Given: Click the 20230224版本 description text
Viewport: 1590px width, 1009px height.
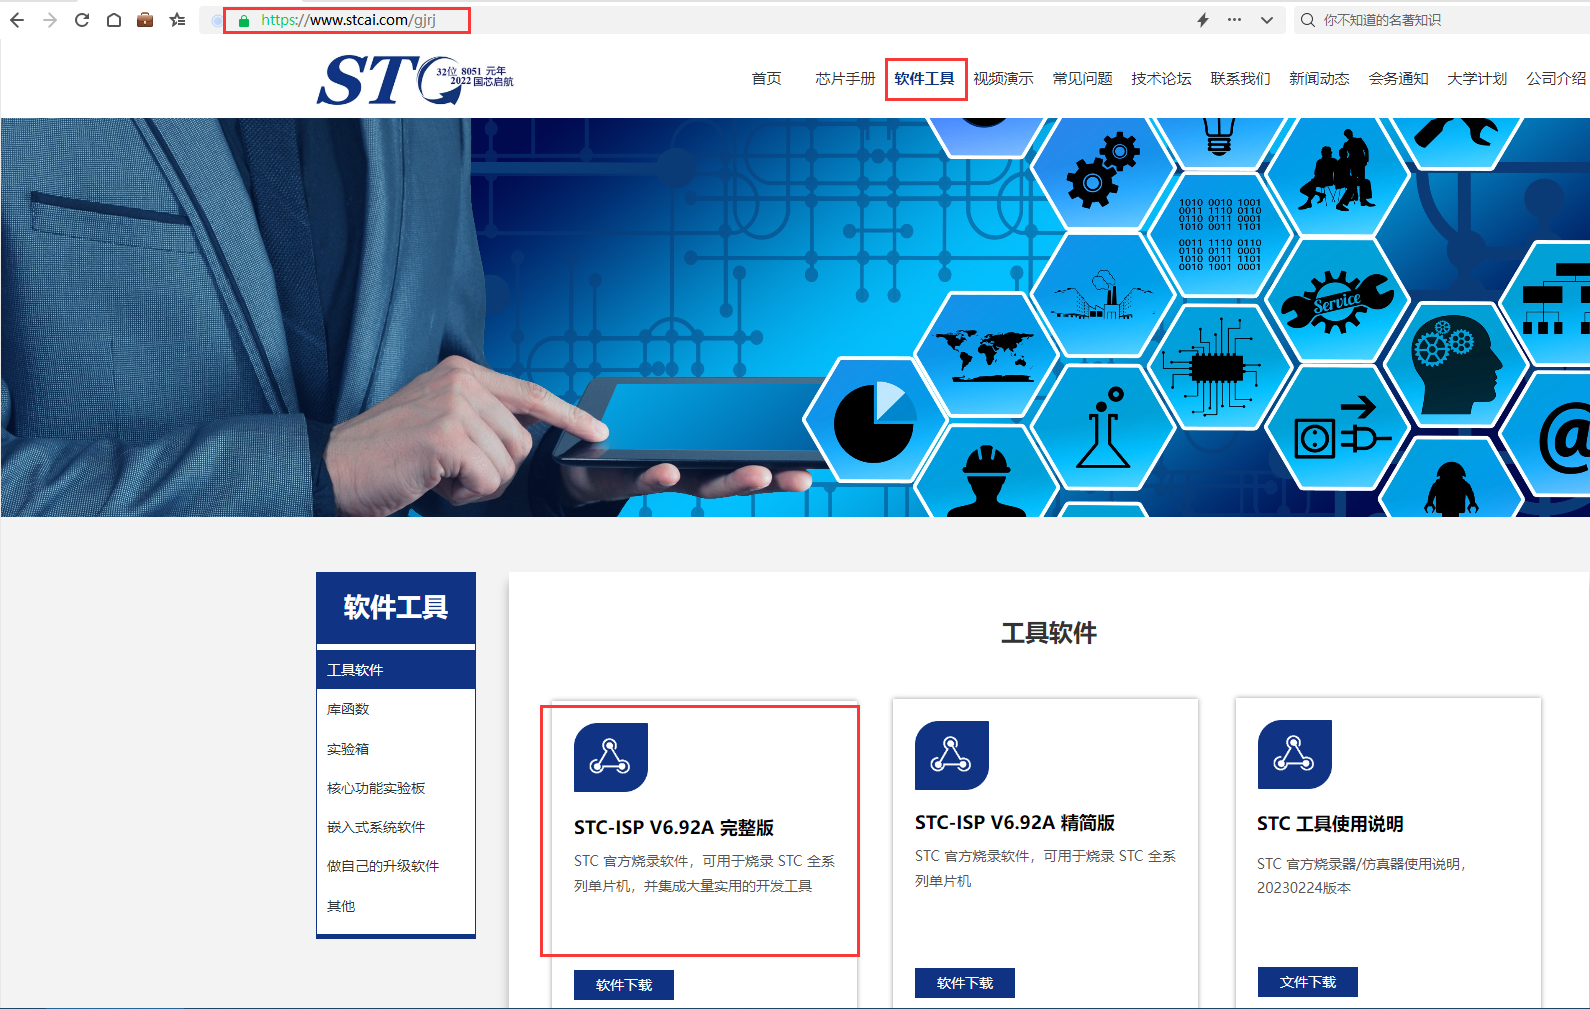Looking at the screenshot, I should click(x=1361, y=876).
